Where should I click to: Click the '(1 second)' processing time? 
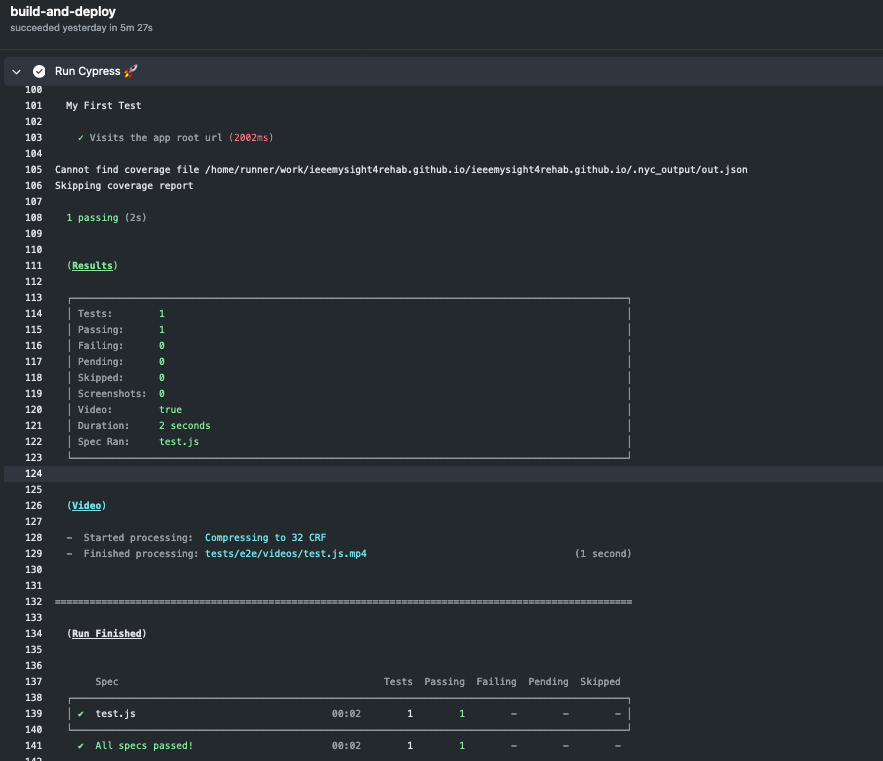603,554
